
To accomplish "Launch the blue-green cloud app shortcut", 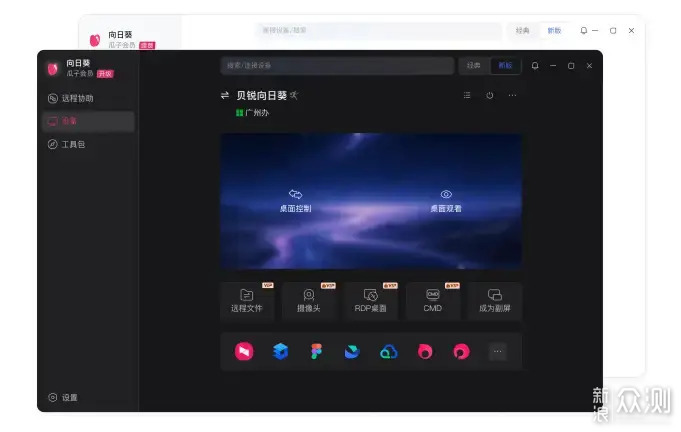I will (389, 352).
